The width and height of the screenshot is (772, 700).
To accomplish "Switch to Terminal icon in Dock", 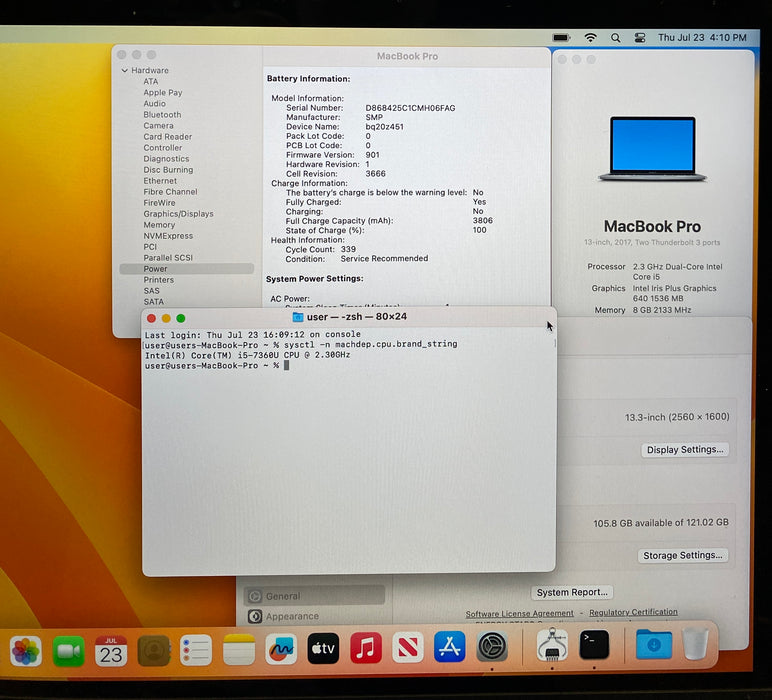I will (x=594, y=645).
